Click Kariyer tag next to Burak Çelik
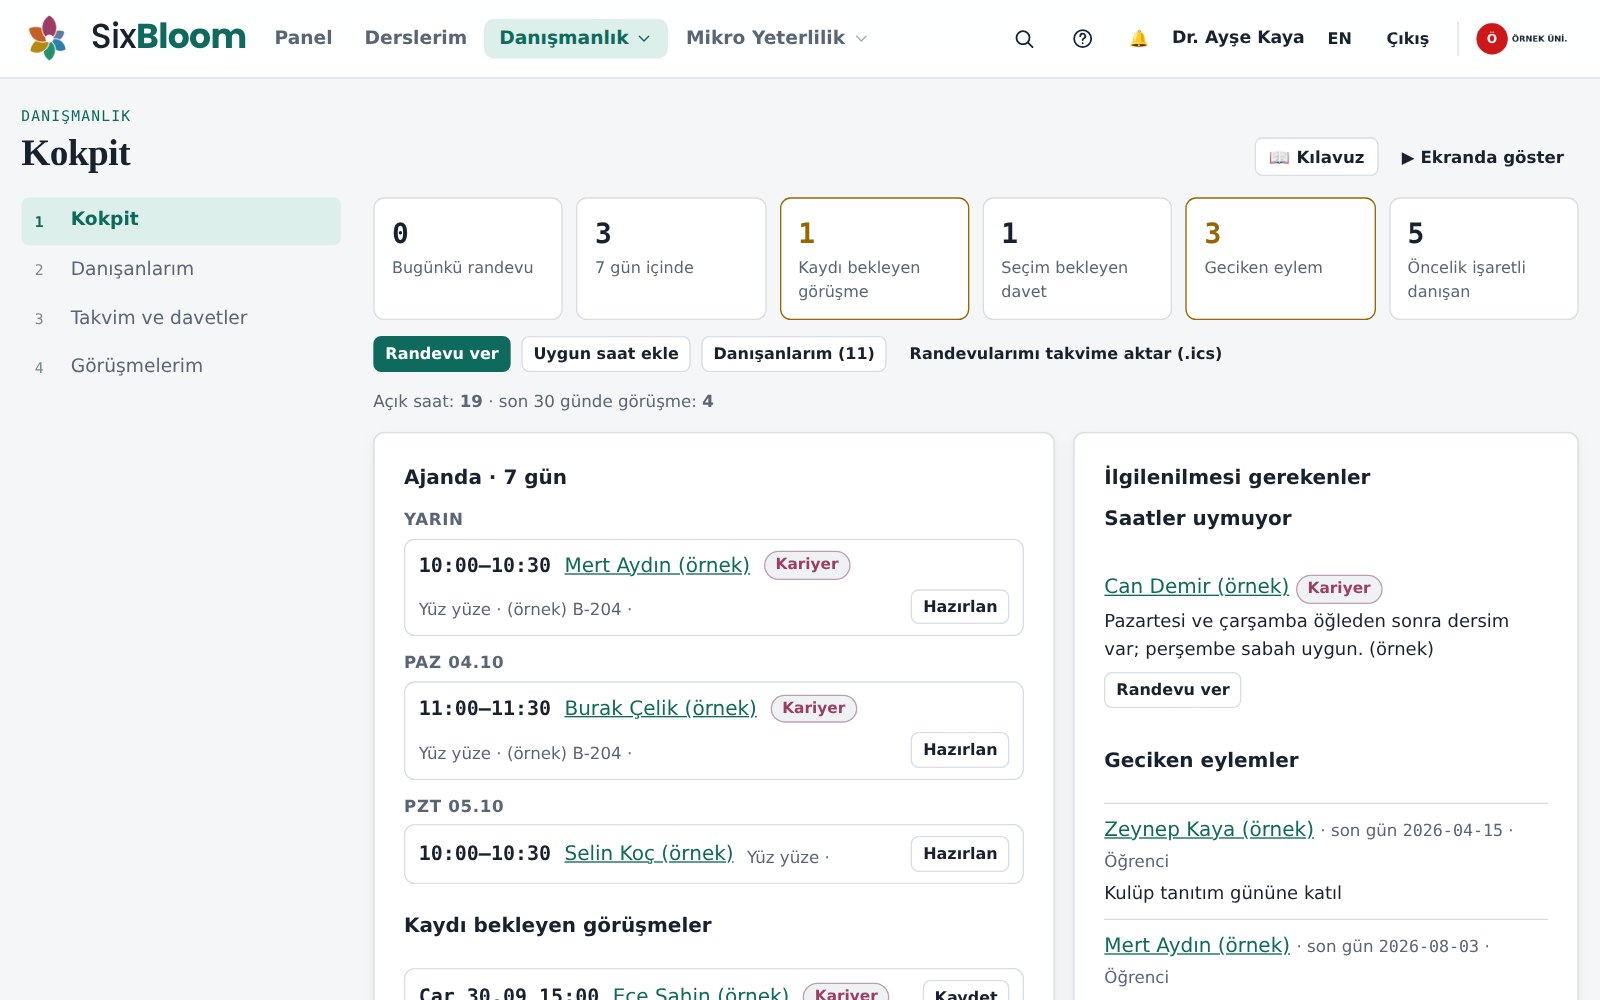The width and height of the screenshot is (1600, 1000). (x=814, y=708)
